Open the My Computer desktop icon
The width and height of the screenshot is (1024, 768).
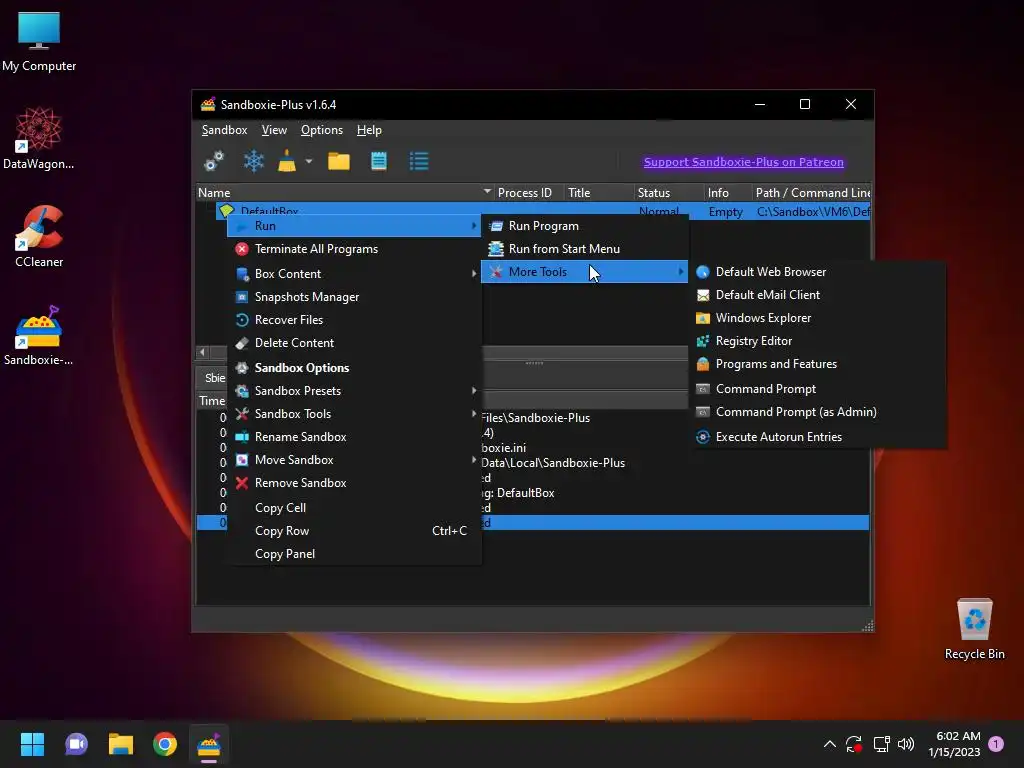(39, 41)
